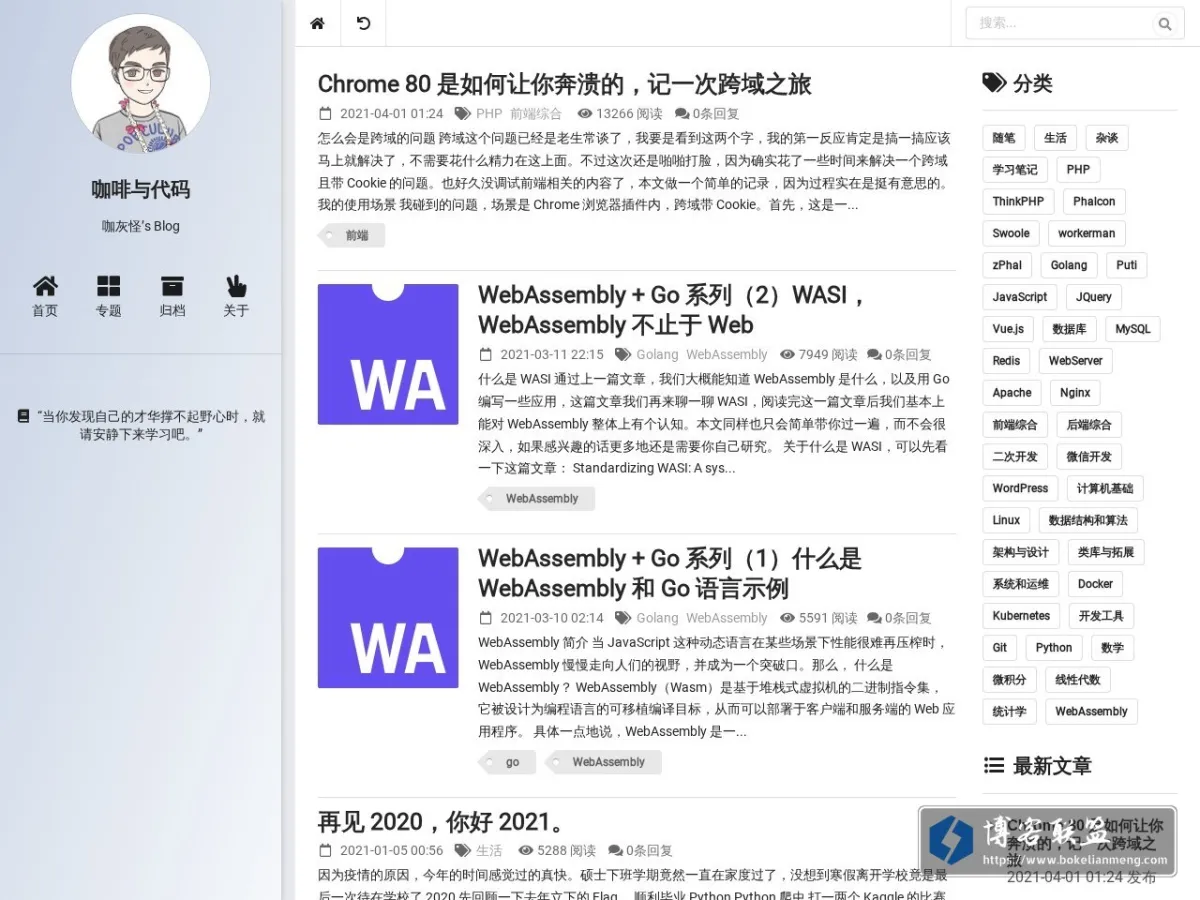Click the PHP category link in Chrome 80 meta

(x=489, y=114)
